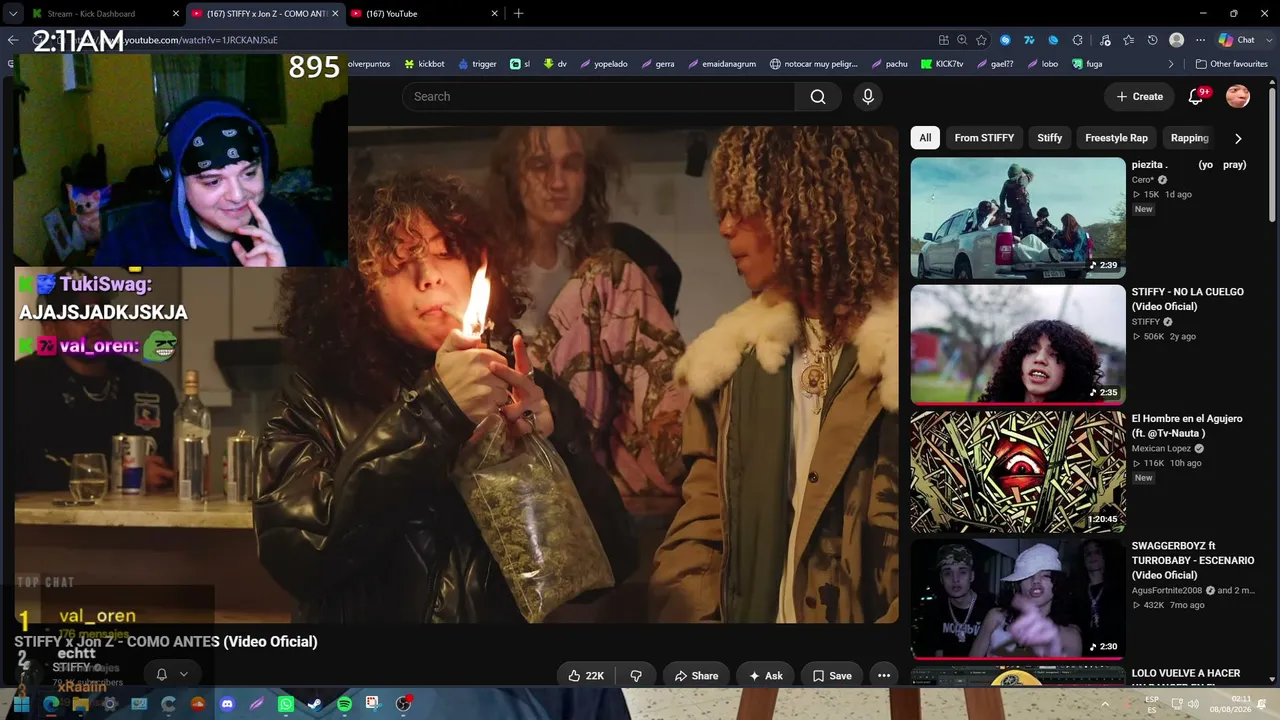Open the Shazam browser extension
Screen dimensions: 1280x720
pyautogui.click(x=1005, y=40)
